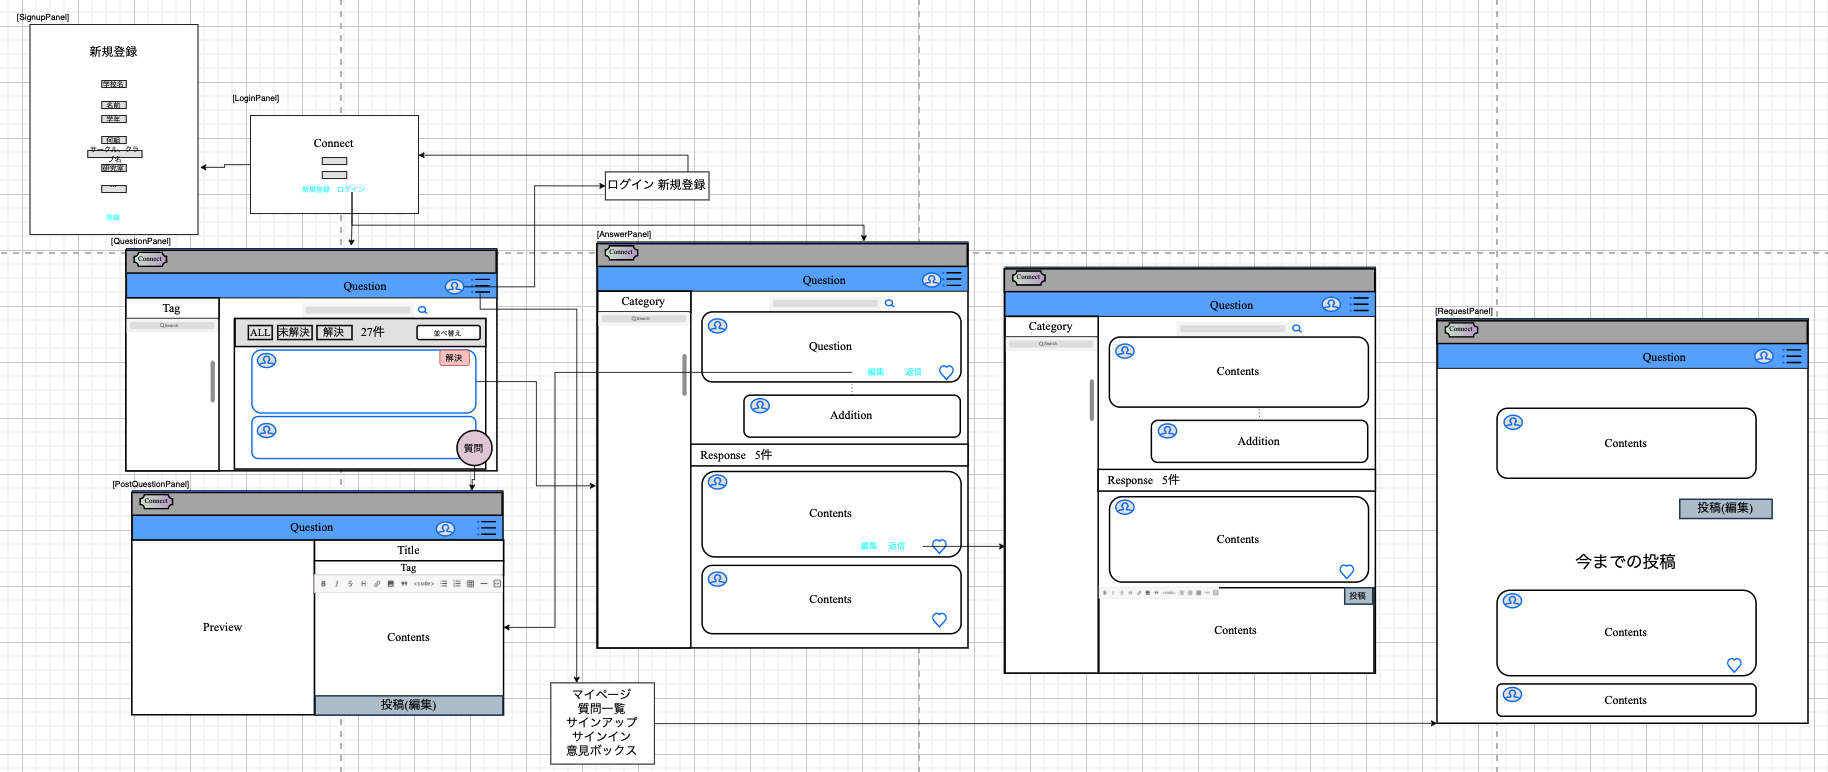Choose サインアップ from the menu list box

click(x=602, y=722)
